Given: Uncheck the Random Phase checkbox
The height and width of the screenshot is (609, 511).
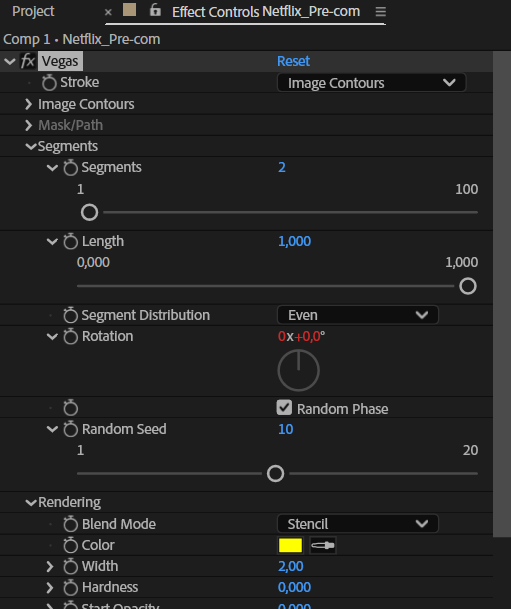Looking at the screenshot, I should click(284, 408).
